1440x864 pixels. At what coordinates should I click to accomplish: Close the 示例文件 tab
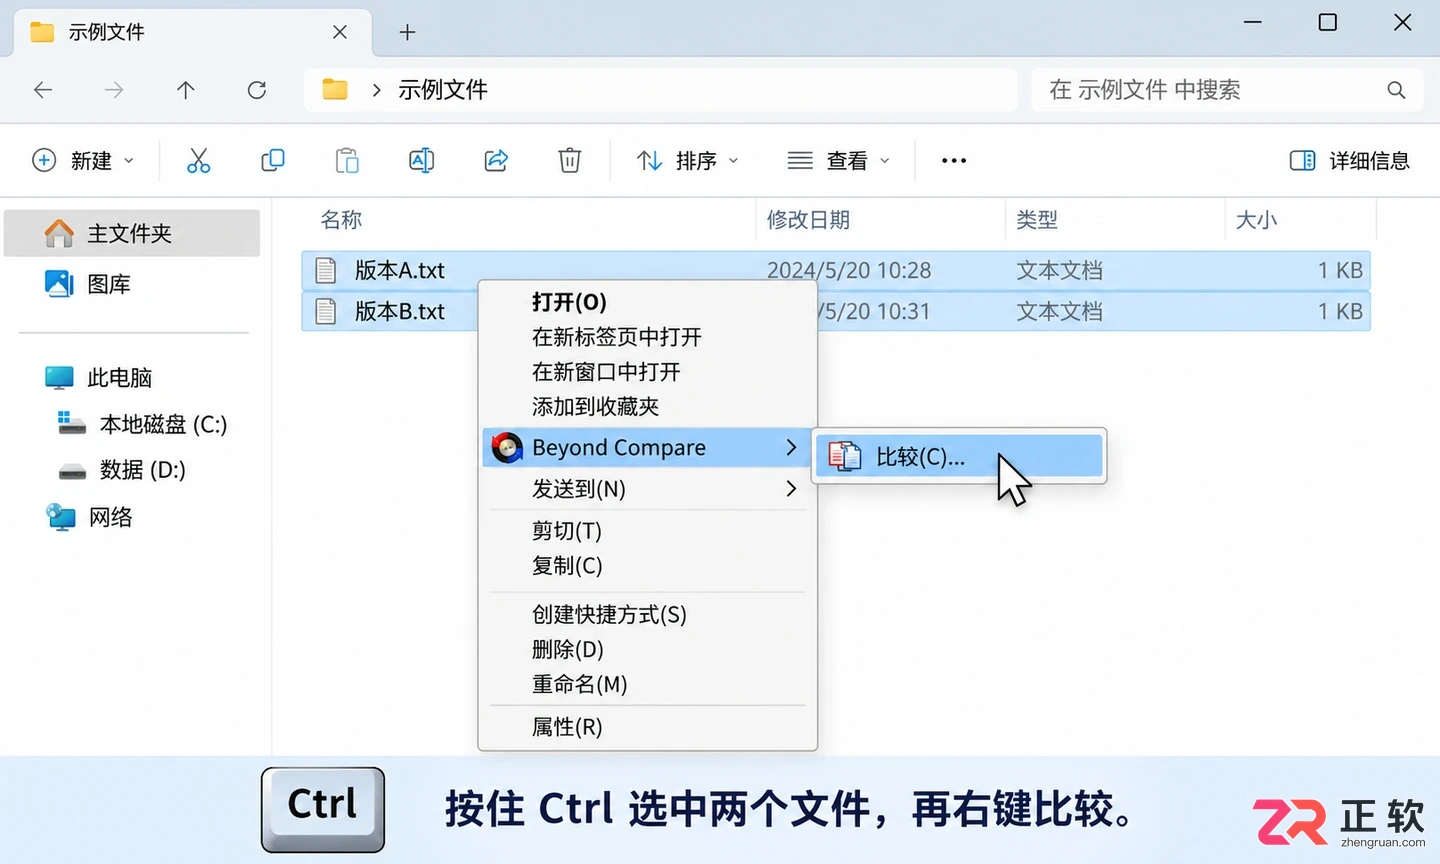(x=340, y=32)
